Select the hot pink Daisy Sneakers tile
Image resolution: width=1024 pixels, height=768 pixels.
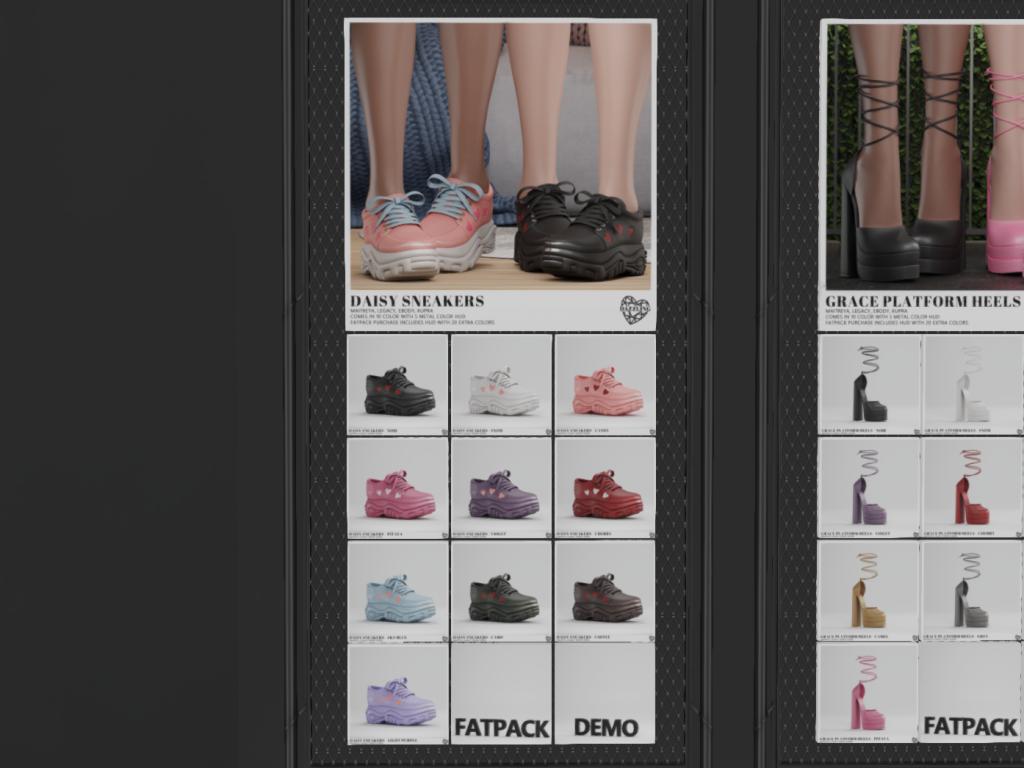click(x=397, y=489)
